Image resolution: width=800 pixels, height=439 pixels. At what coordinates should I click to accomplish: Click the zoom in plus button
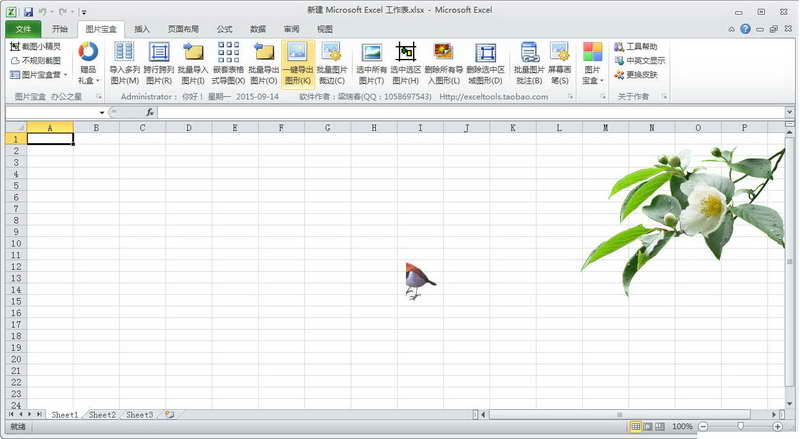point(778,426)
